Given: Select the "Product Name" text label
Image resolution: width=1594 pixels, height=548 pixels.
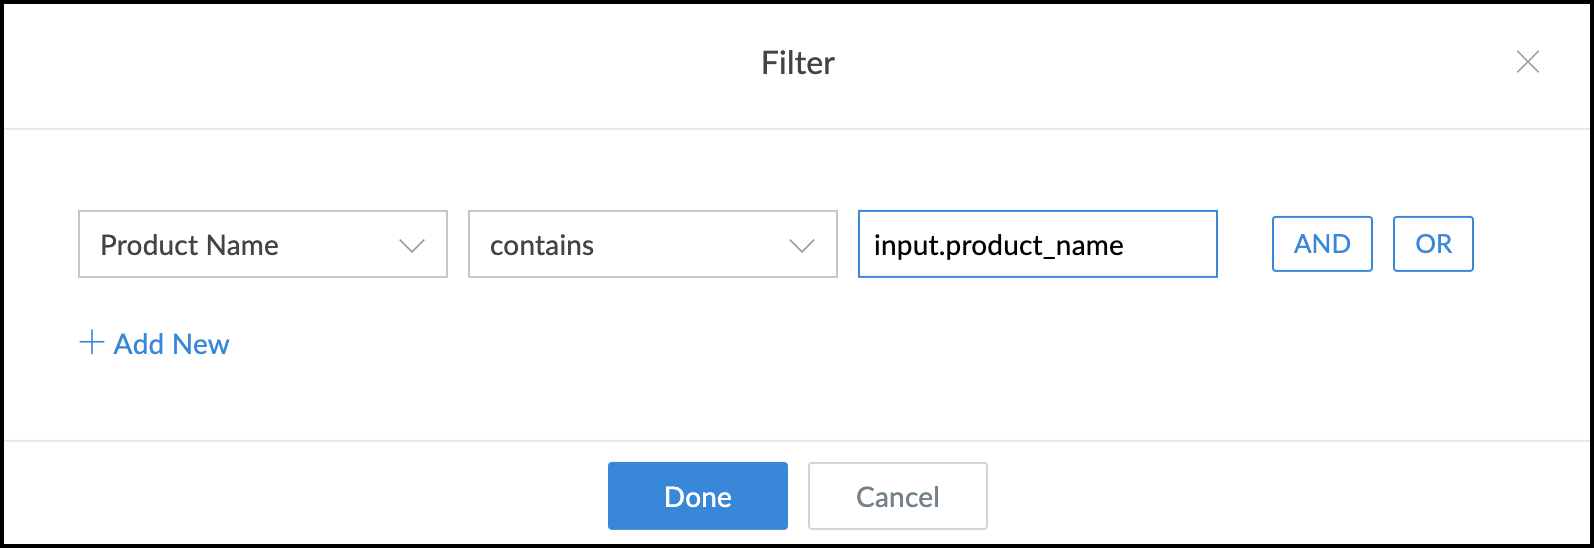Looking at the screenshot, I should [x=189, y=246].
